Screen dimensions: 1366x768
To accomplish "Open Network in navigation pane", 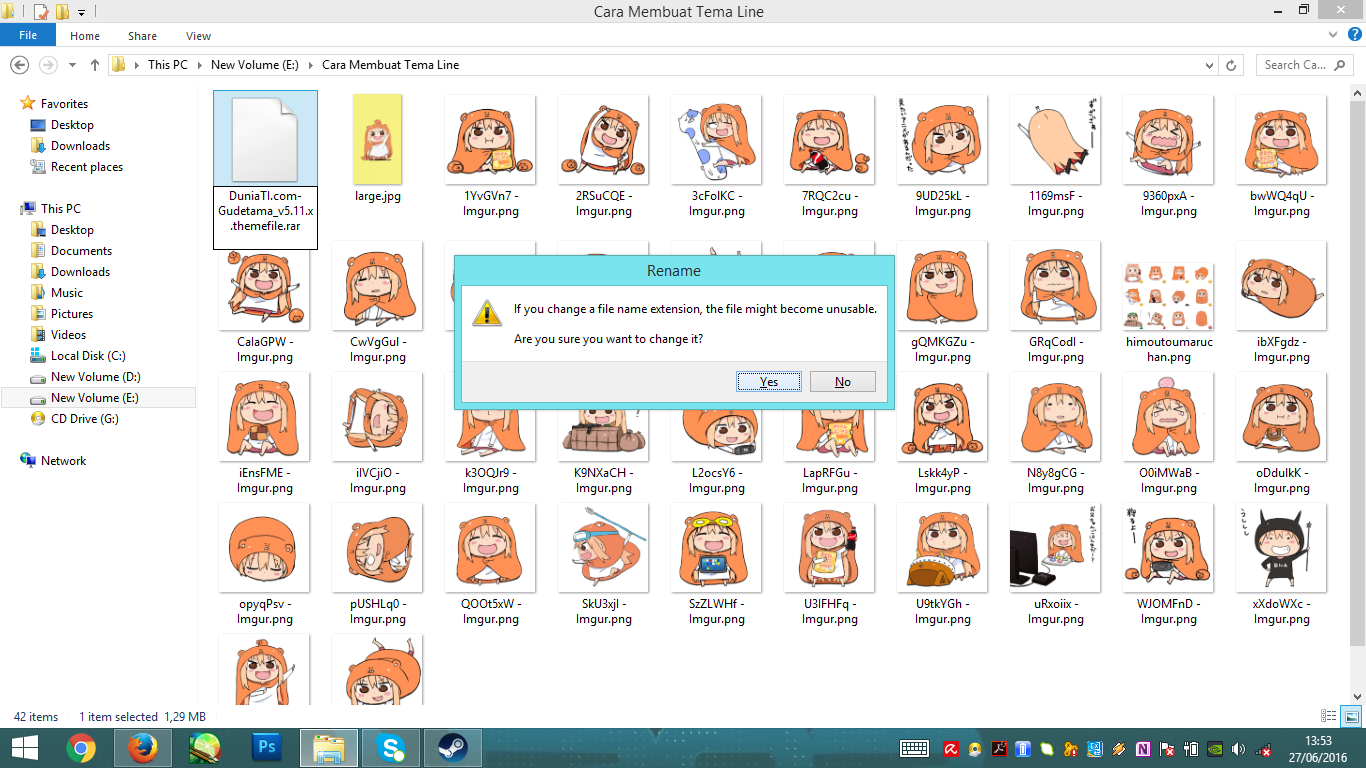I will tap(63, 461).
